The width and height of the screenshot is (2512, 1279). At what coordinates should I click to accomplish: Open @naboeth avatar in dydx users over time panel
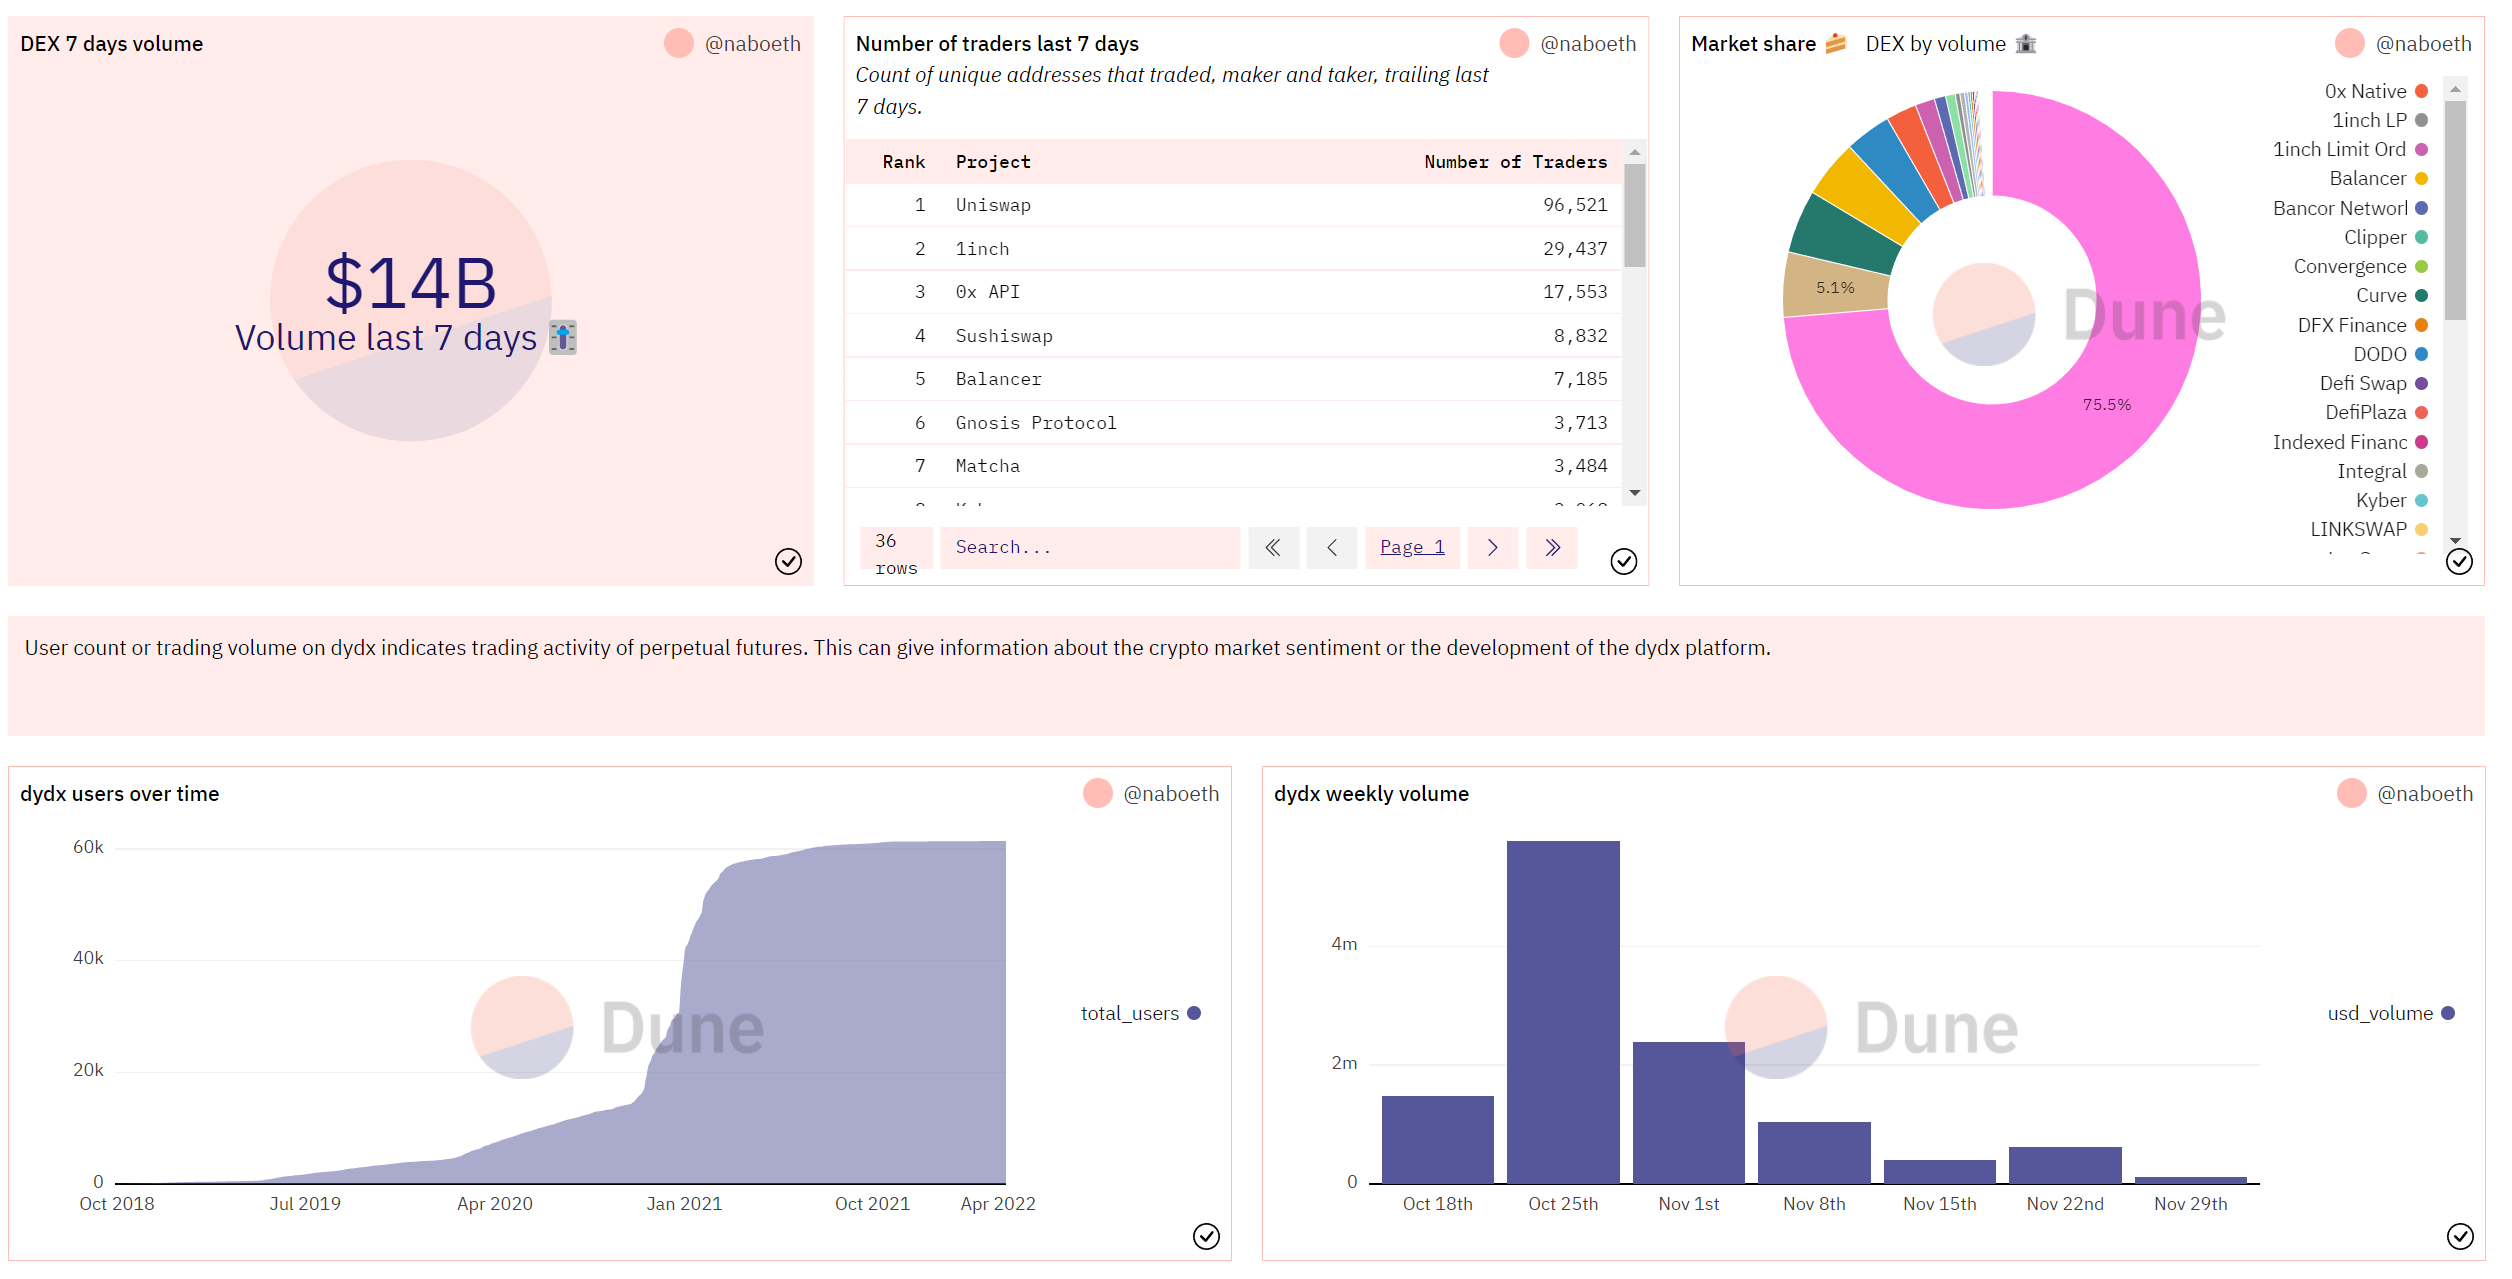(x=1097, y=793)
